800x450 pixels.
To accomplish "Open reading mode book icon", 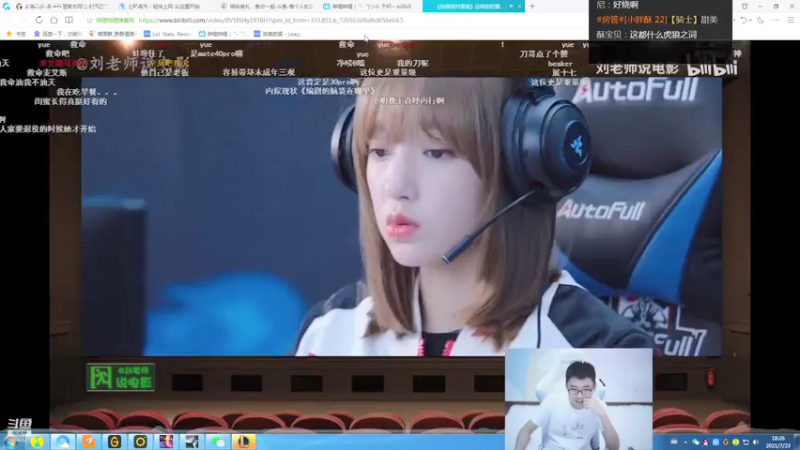I will pos(68,20).
